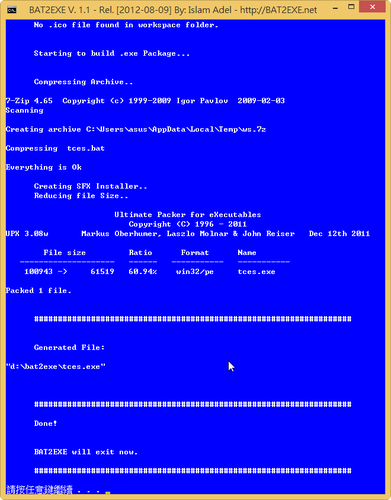Click the 'Generated File:' label

69,347
